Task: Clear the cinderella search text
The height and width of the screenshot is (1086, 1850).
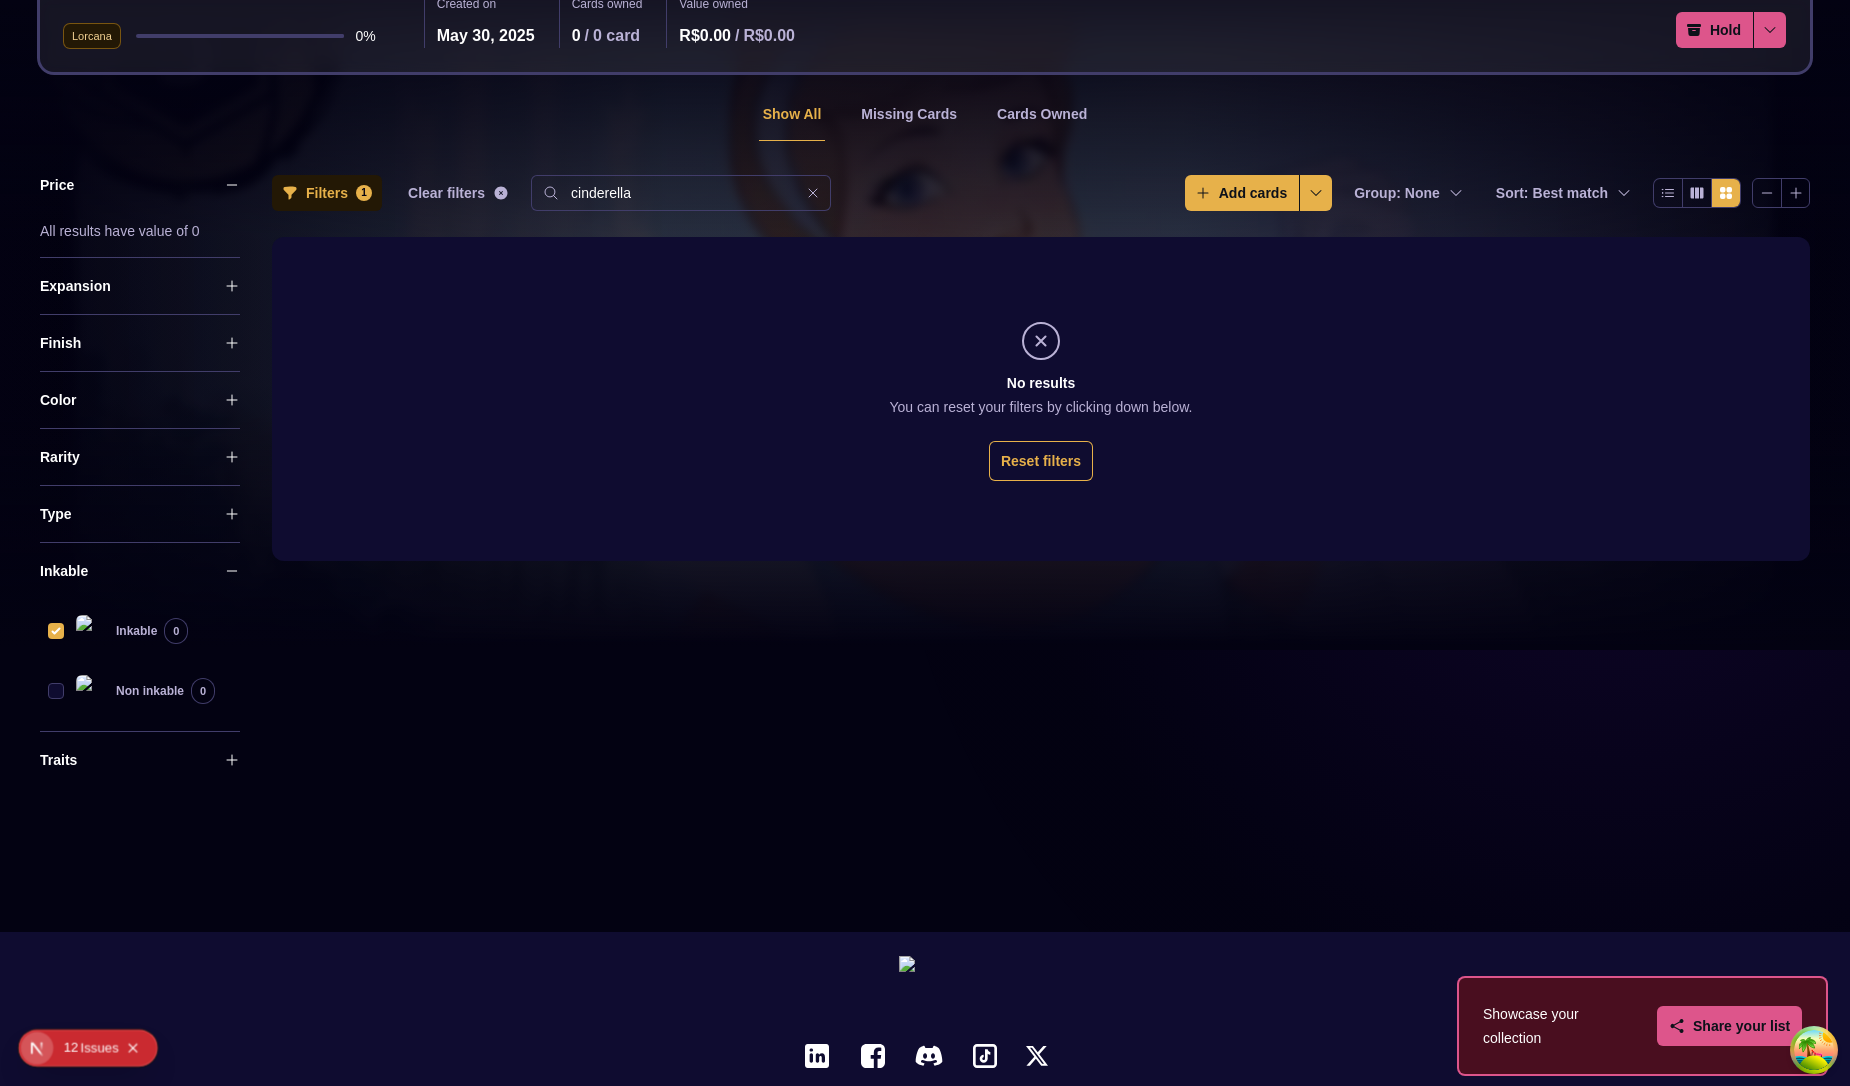Action: click(813, 193)
